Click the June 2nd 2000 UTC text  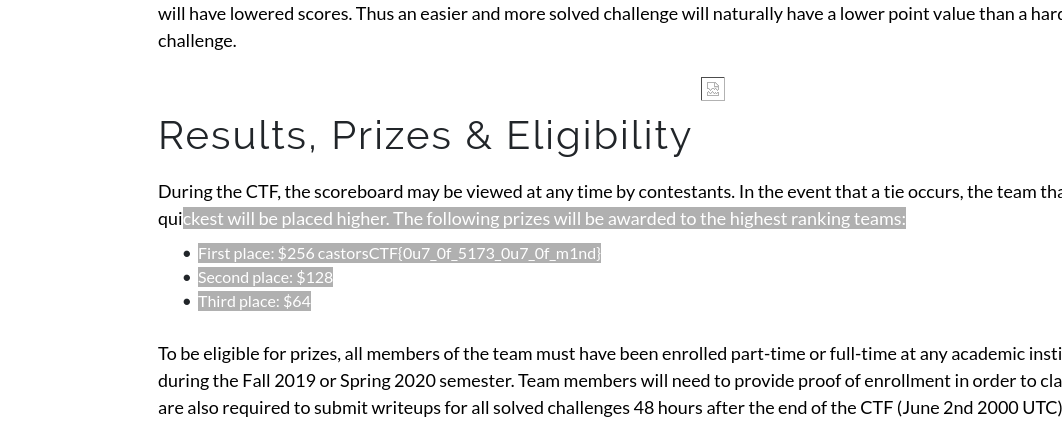click(x=979, y=408)
